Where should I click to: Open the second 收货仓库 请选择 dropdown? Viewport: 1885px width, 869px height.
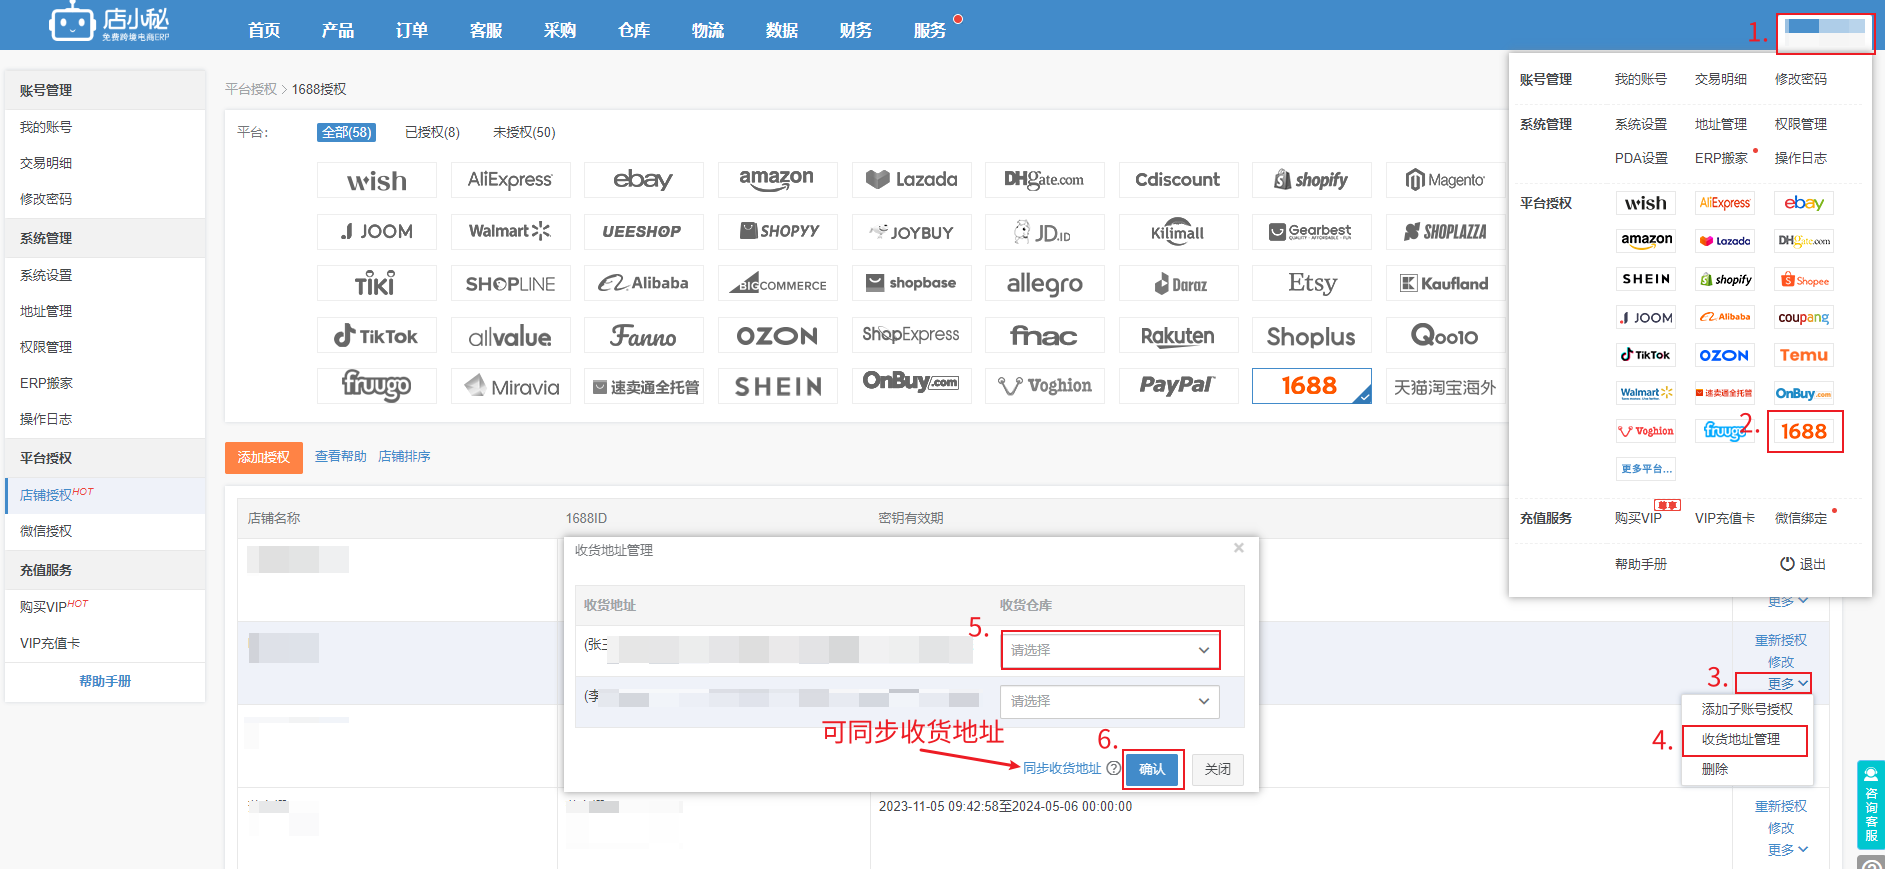pyautogui.click(x=1110, y=701)
